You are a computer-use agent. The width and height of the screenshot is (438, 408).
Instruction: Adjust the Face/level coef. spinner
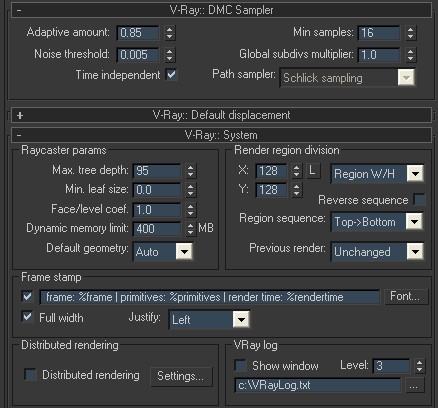(190, 210)
